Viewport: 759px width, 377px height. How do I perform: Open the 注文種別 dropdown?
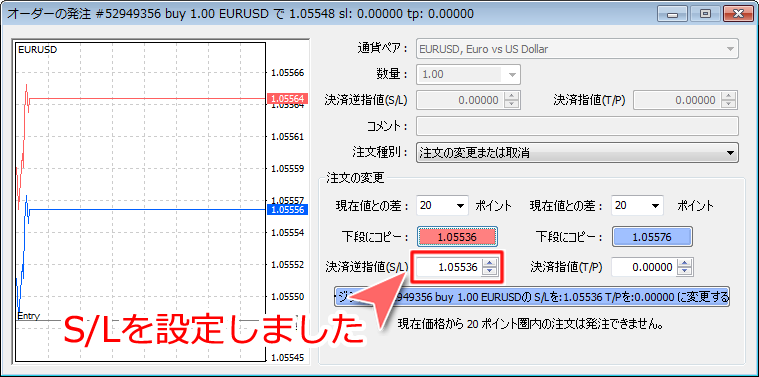[577, 153]
